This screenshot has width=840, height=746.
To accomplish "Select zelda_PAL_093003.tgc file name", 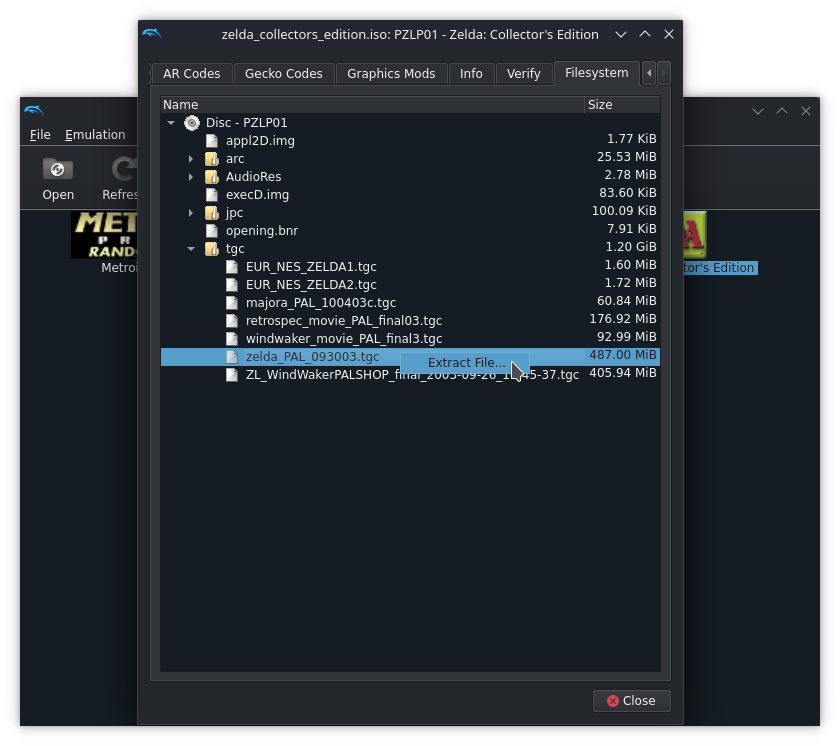I will tap(312, 357).
